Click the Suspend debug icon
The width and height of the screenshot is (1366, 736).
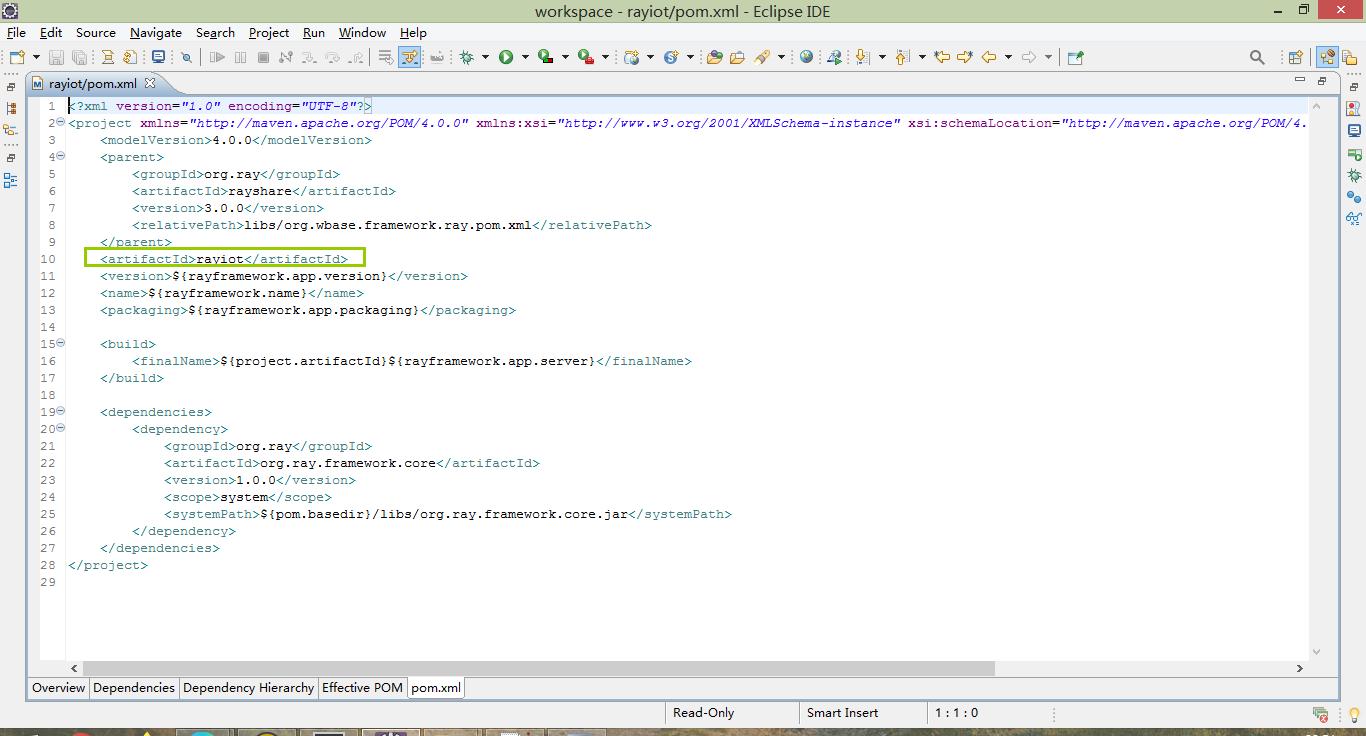click(x=240, y=57)
